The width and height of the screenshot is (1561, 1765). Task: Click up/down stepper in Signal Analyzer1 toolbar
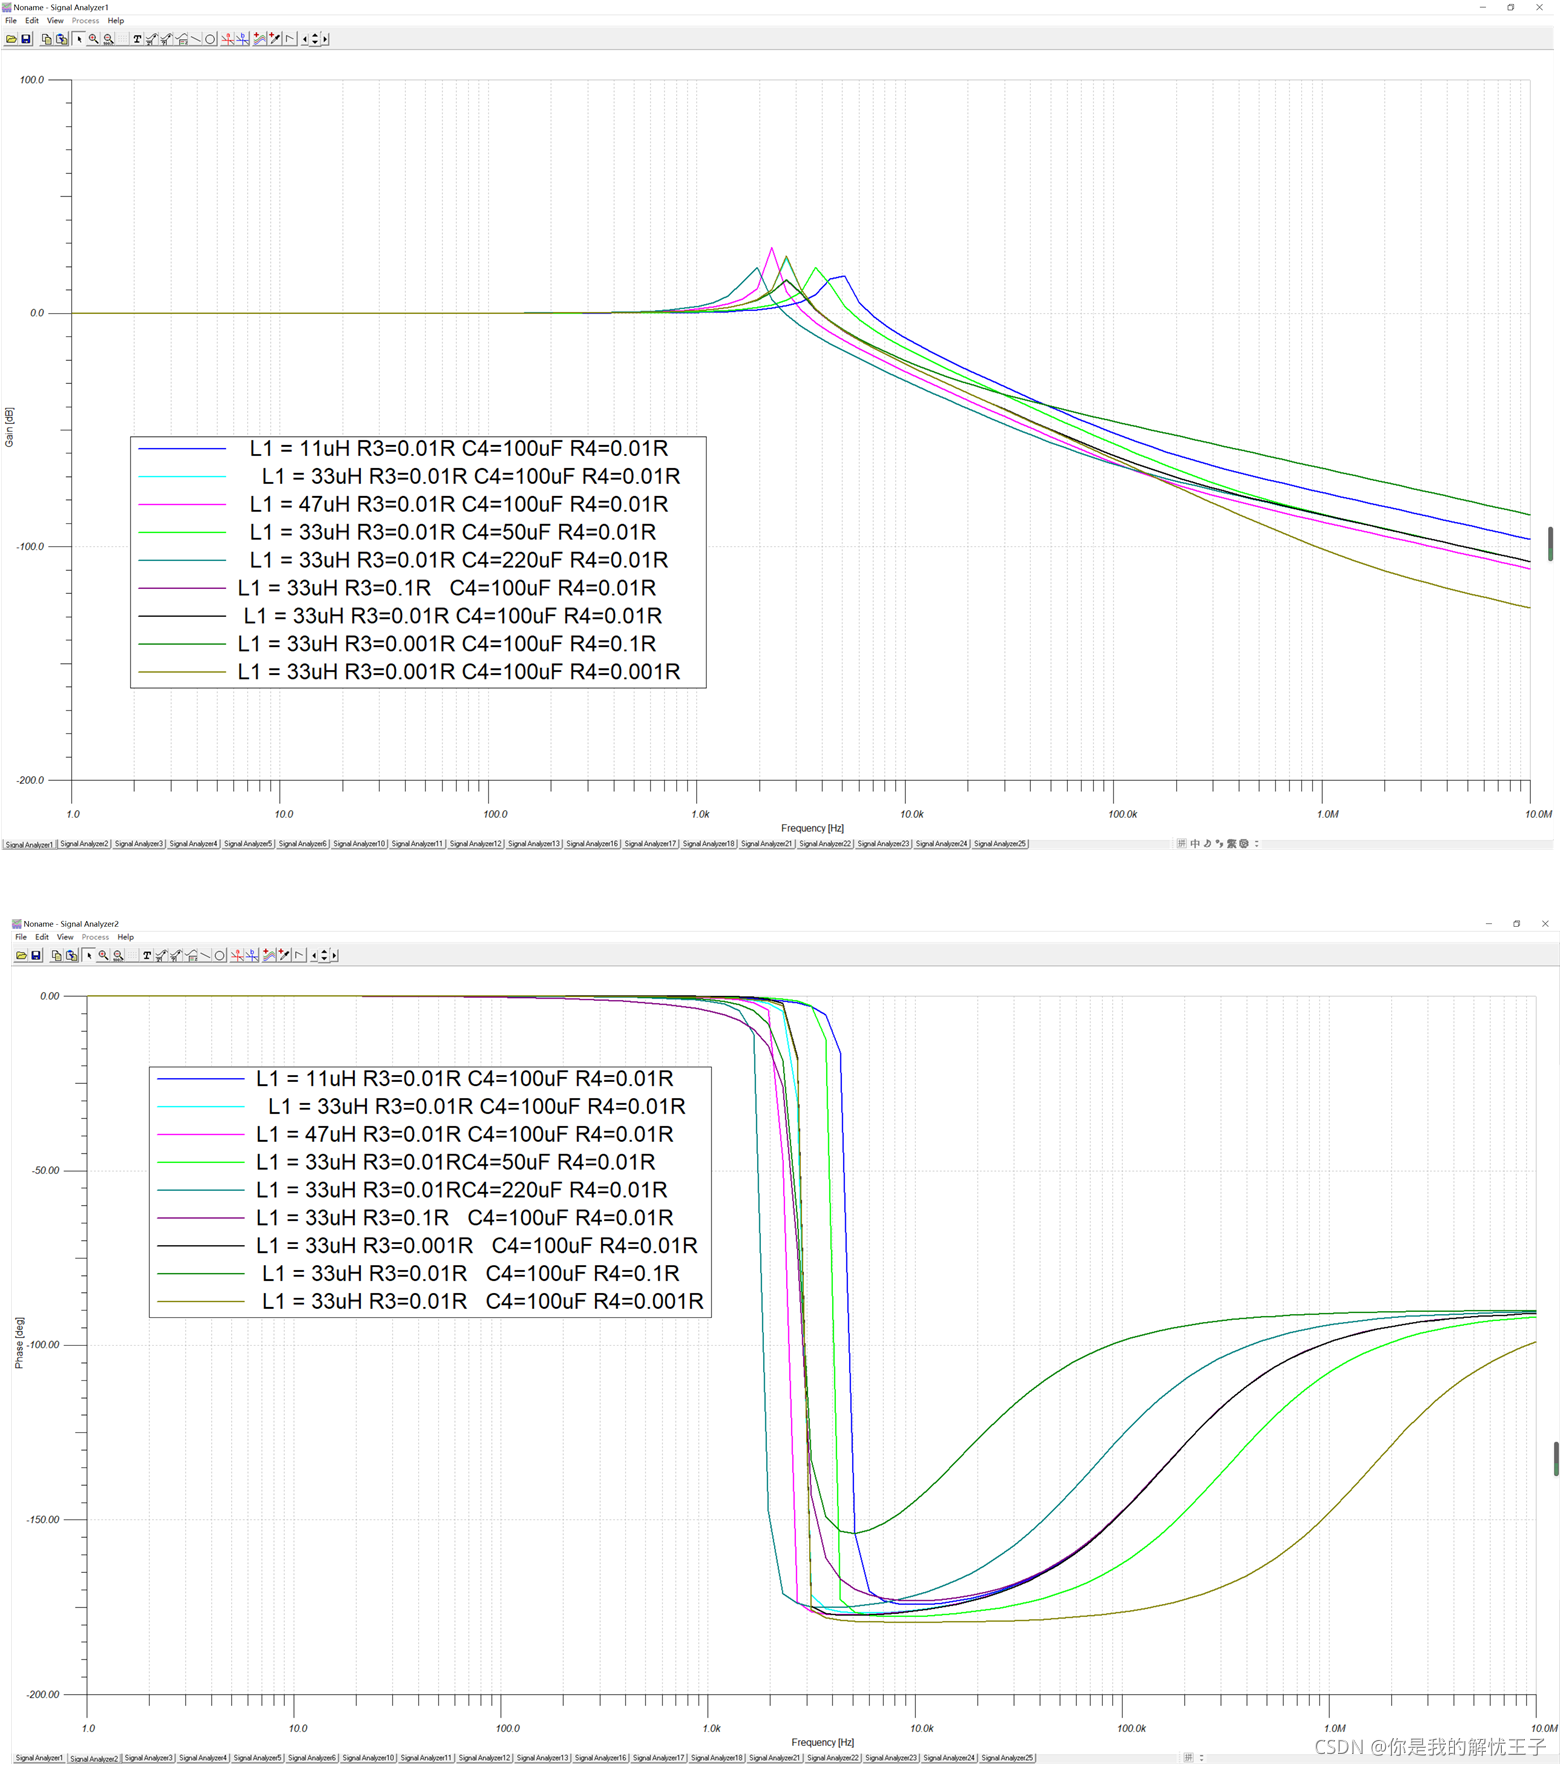[315, 39]
